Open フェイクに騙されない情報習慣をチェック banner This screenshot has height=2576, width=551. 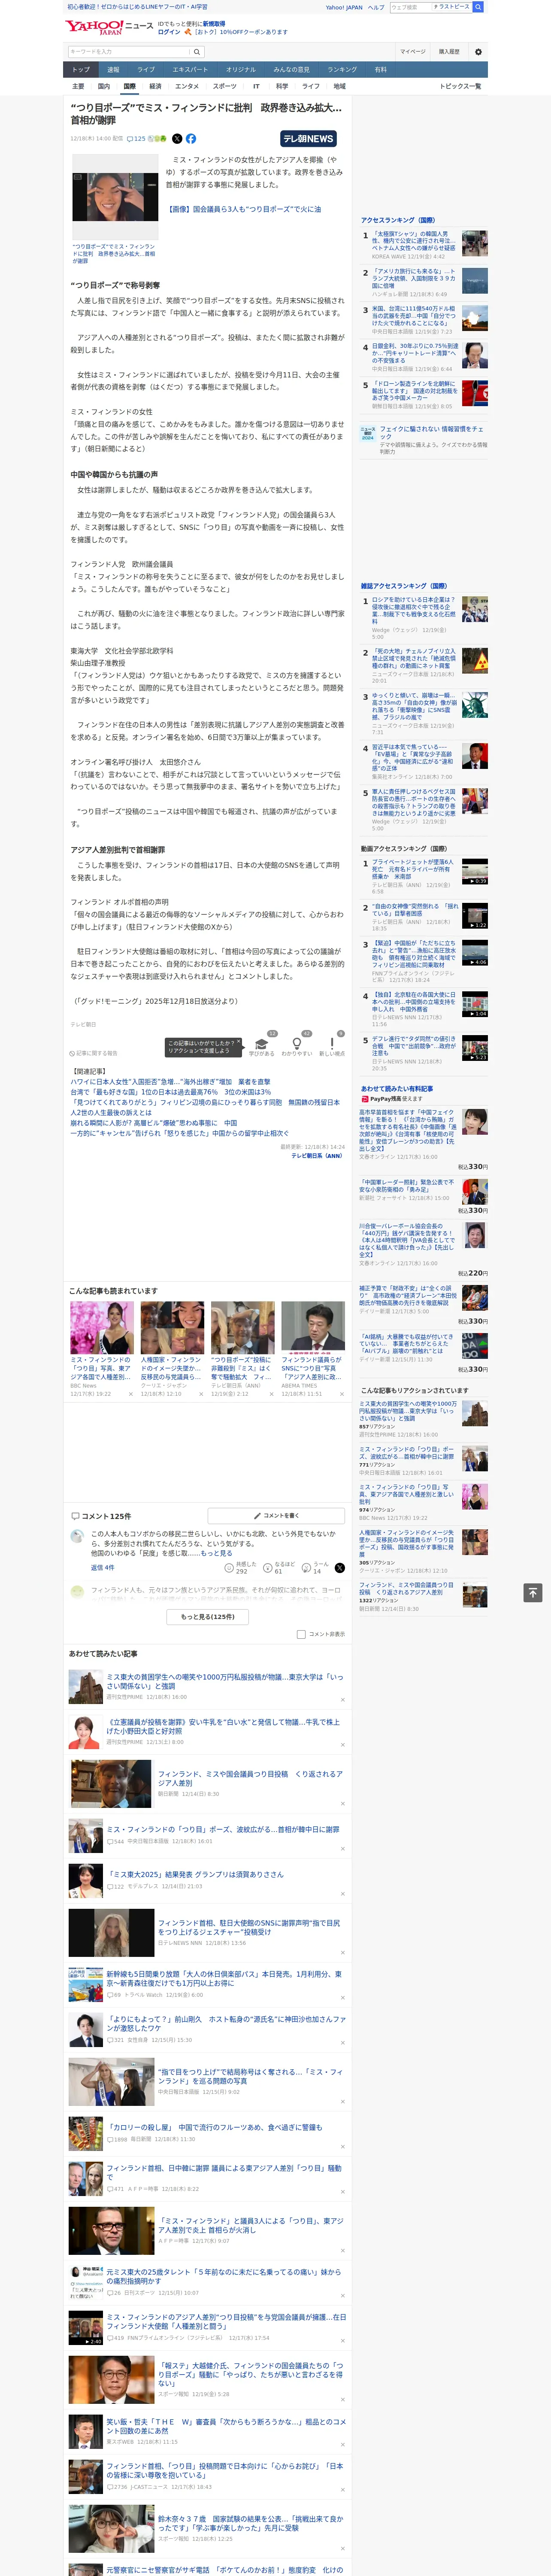423,439
